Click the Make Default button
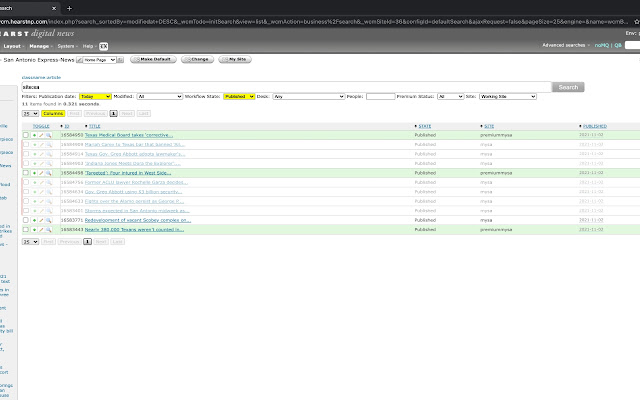 click(153, 60)
